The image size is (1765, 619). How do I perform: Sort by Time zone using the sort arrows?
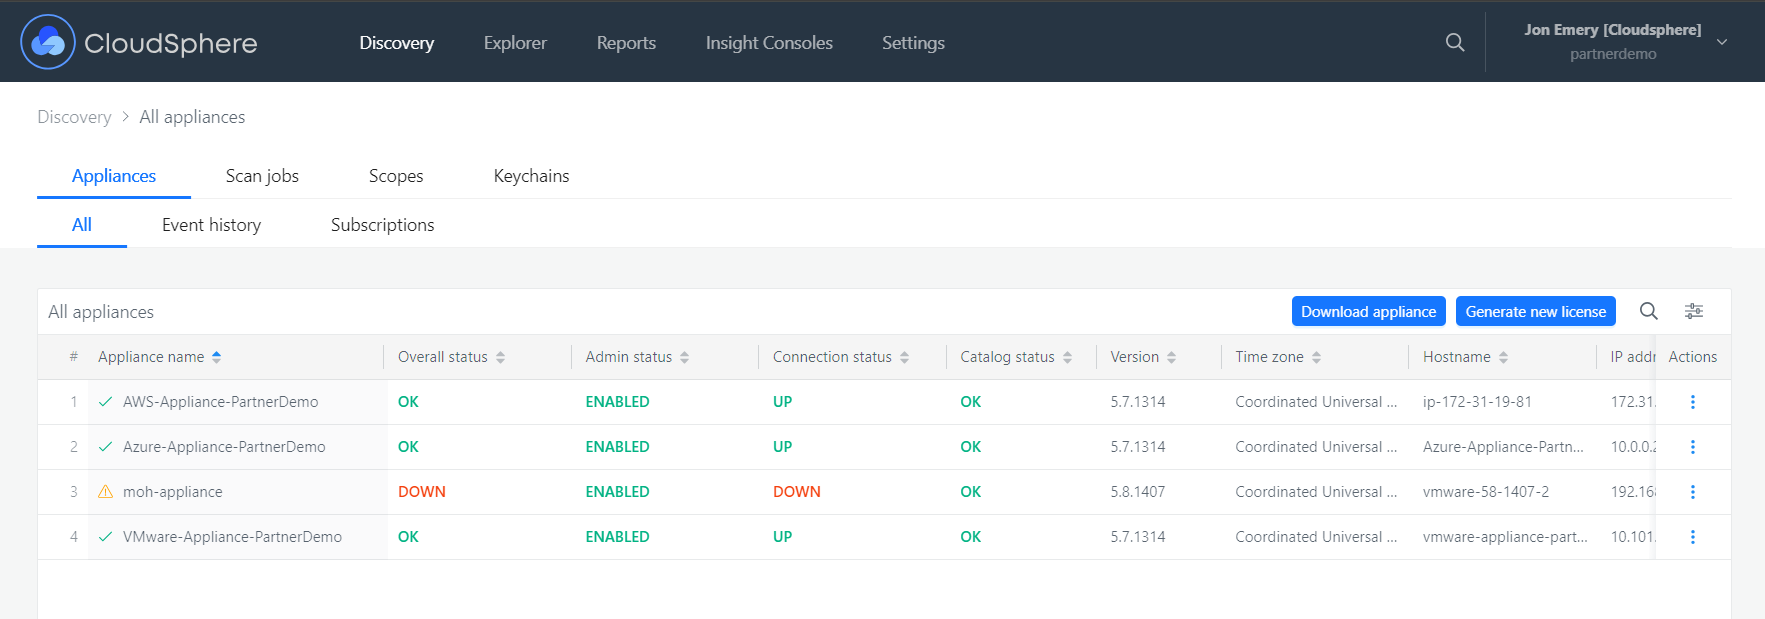click(x=1316, y=357)
